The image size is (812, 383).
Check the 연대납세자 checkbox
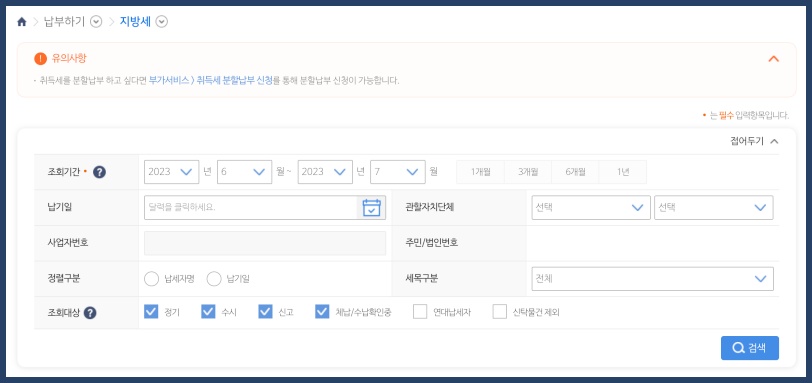[420, 312]
